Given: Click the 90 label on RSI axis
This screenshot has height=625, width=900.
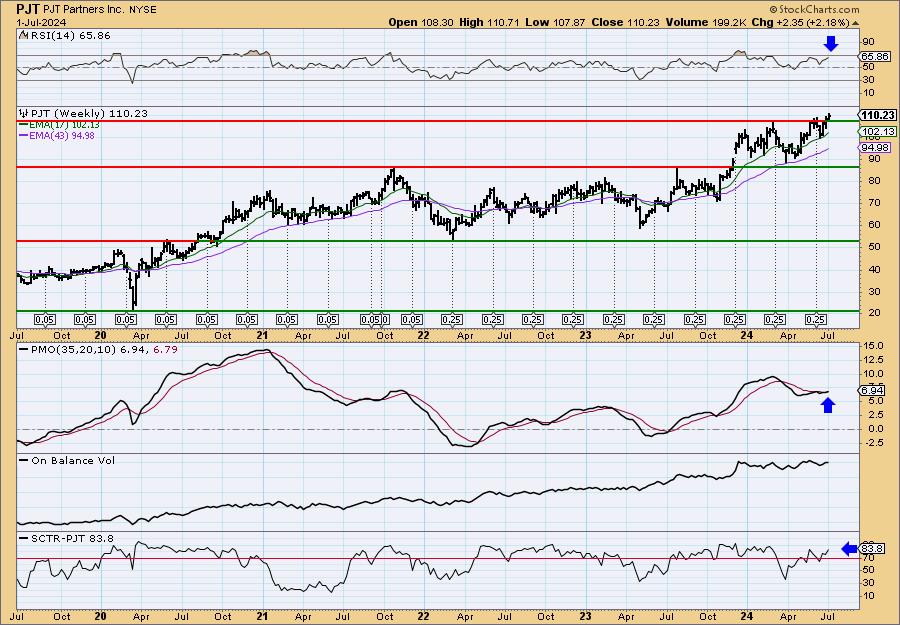Looking at the screenshot, I should [x=869, y=42].
